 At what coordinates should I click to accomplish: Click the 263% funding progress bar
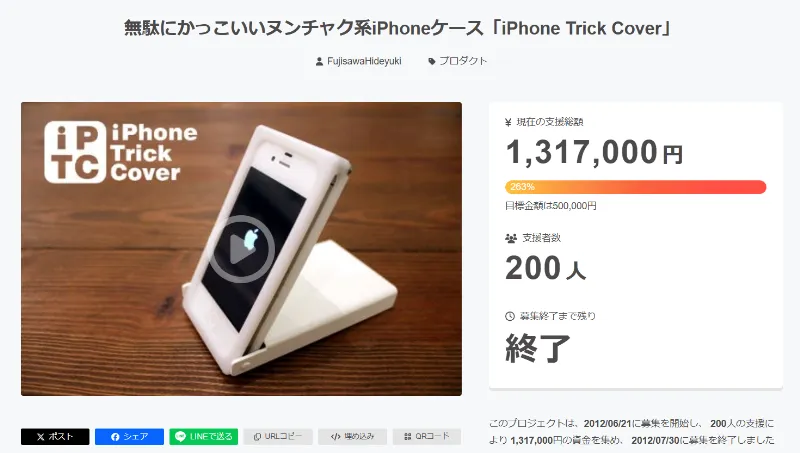point(636,187)
